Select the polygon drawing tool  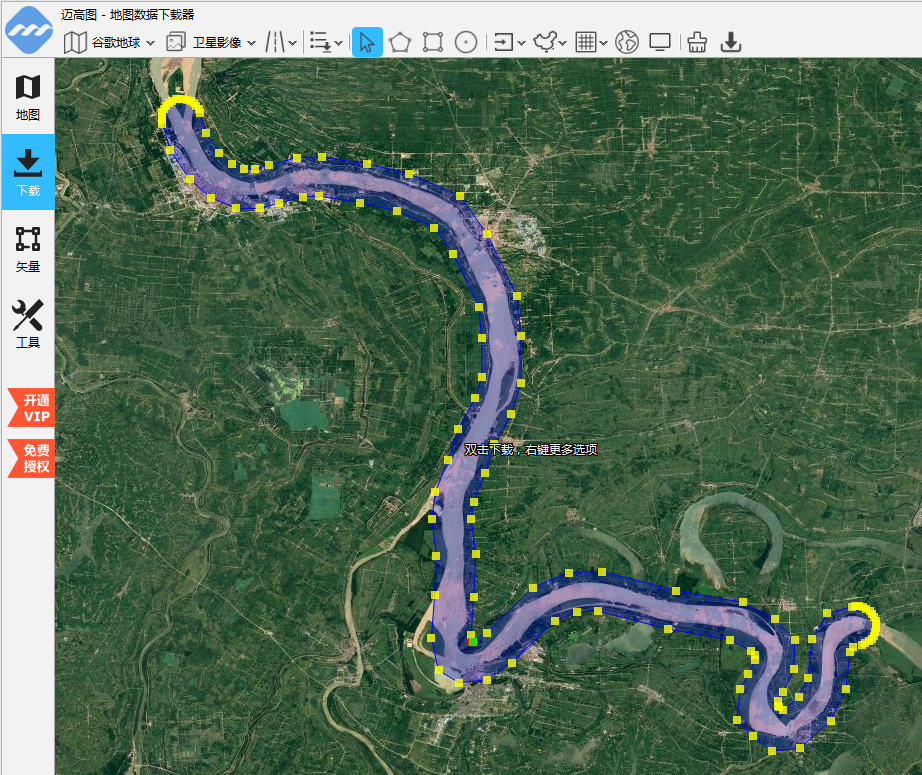click(400, 42)
